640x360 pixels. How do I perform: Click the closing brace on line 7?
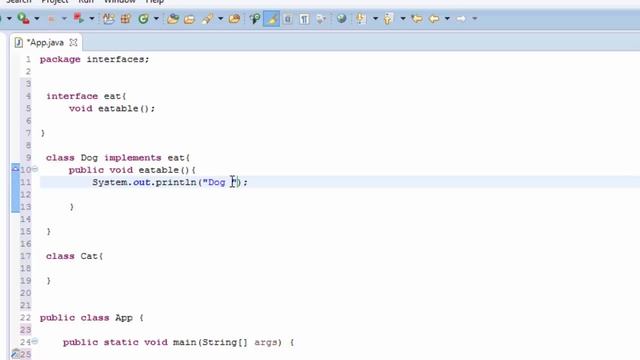43,133
